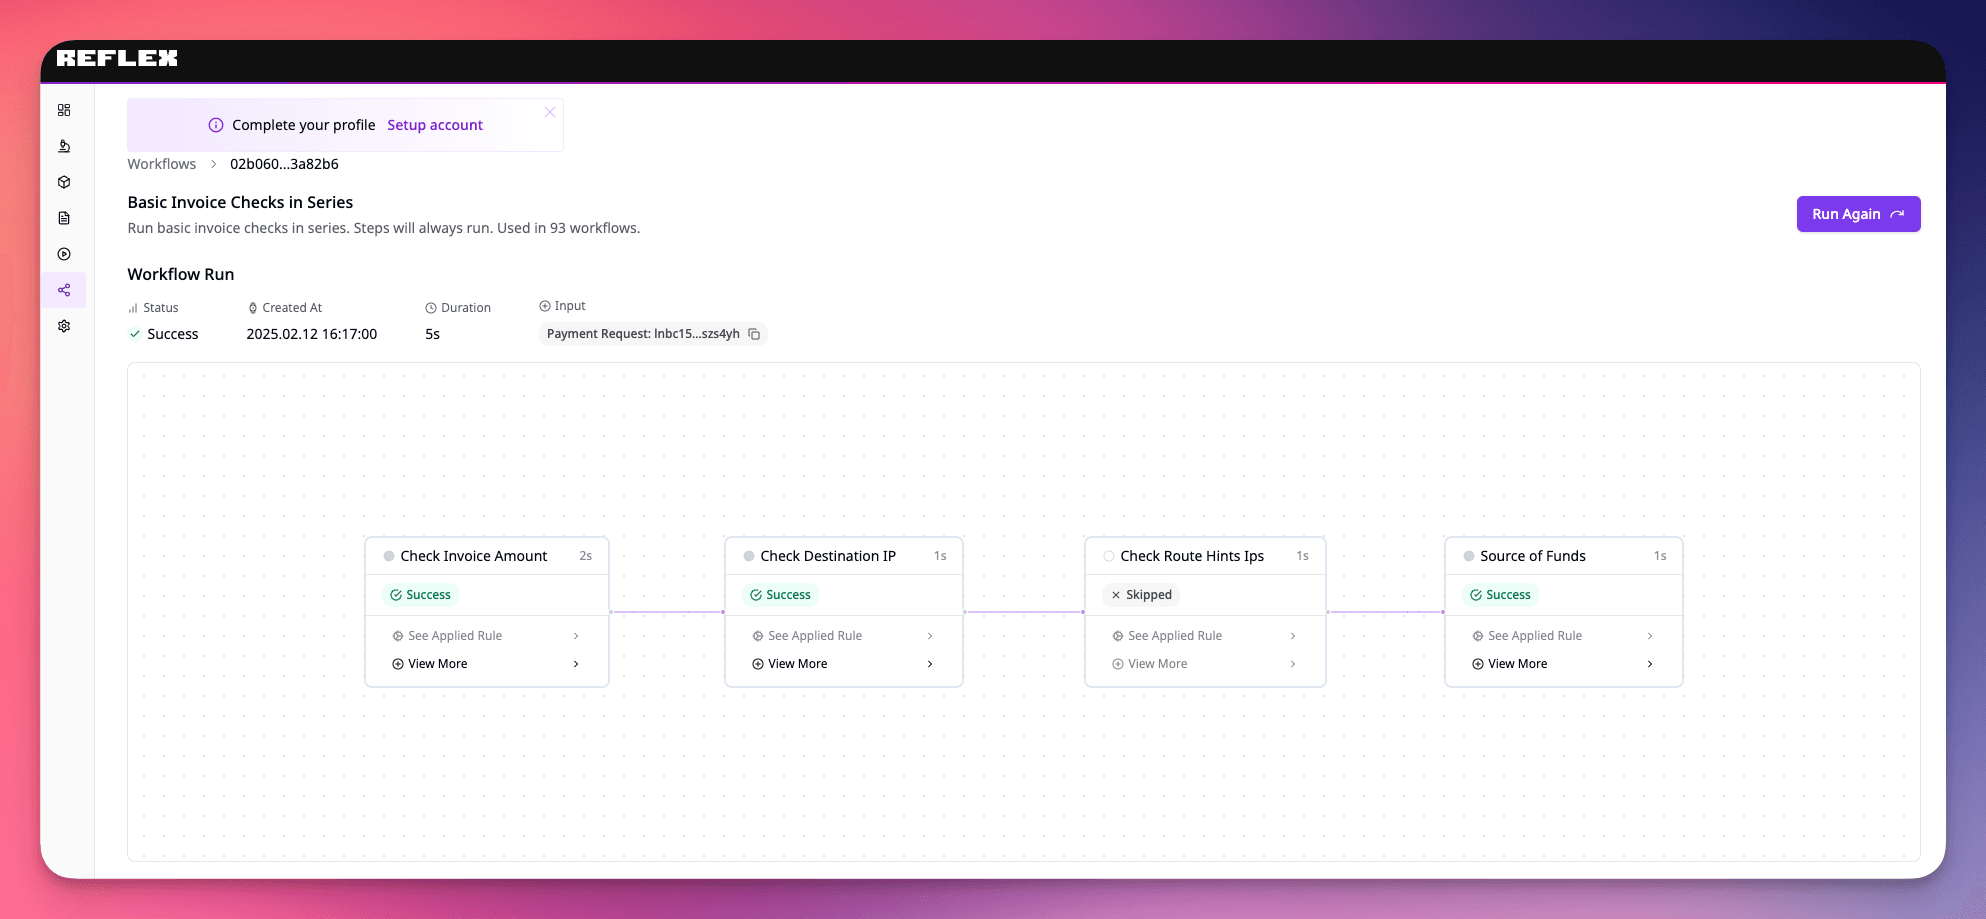
Task: Select the runs play icon in the sidebar
Action: point(64,254)
